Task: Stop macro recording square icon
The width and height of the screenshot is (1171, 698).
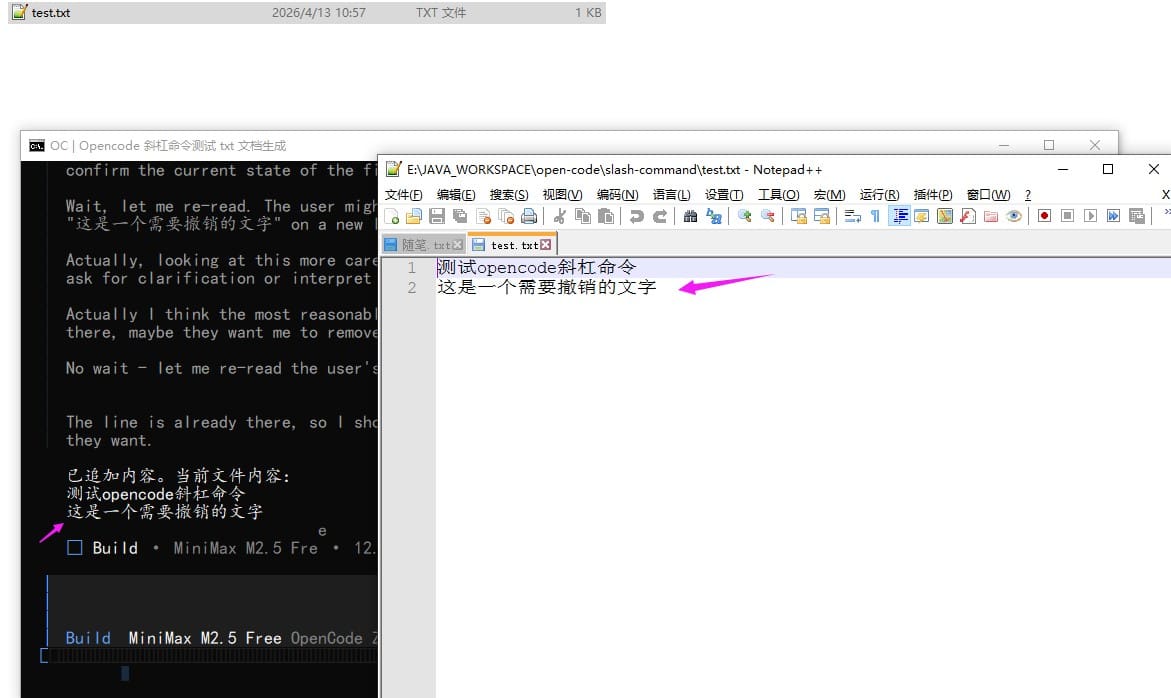Action: pos(1067,216)
